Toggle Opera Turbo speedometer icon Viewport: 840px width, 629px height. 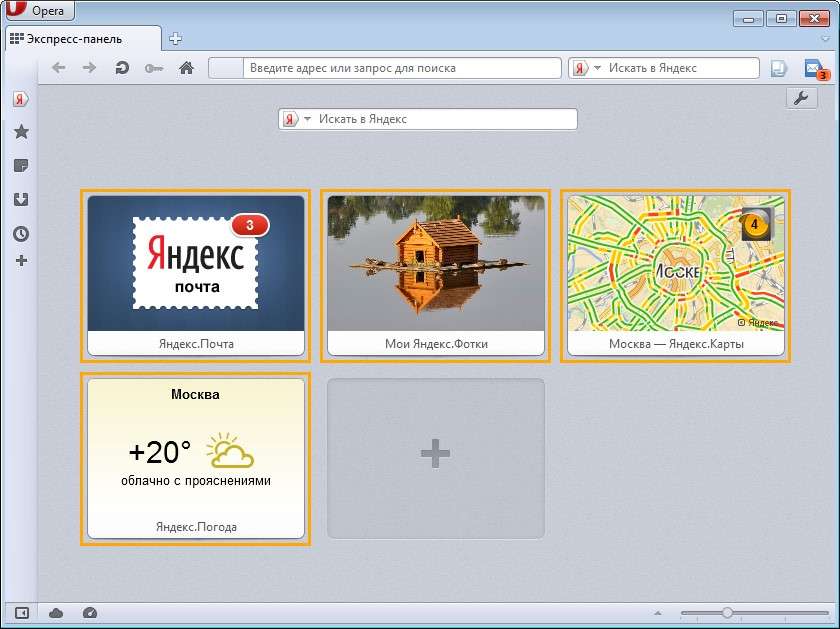point(89,612)
